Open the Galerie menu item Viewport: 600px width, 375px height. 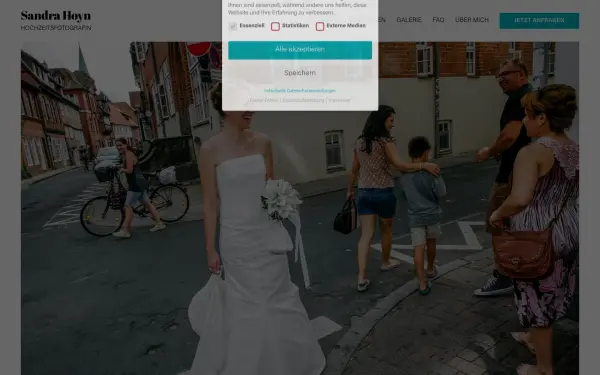coord(409,20)
